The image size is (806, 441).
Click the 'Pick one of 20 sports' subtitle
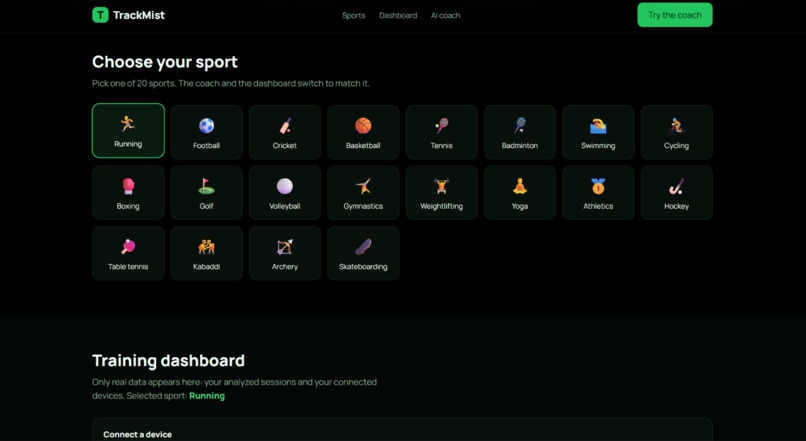point(231,83)
